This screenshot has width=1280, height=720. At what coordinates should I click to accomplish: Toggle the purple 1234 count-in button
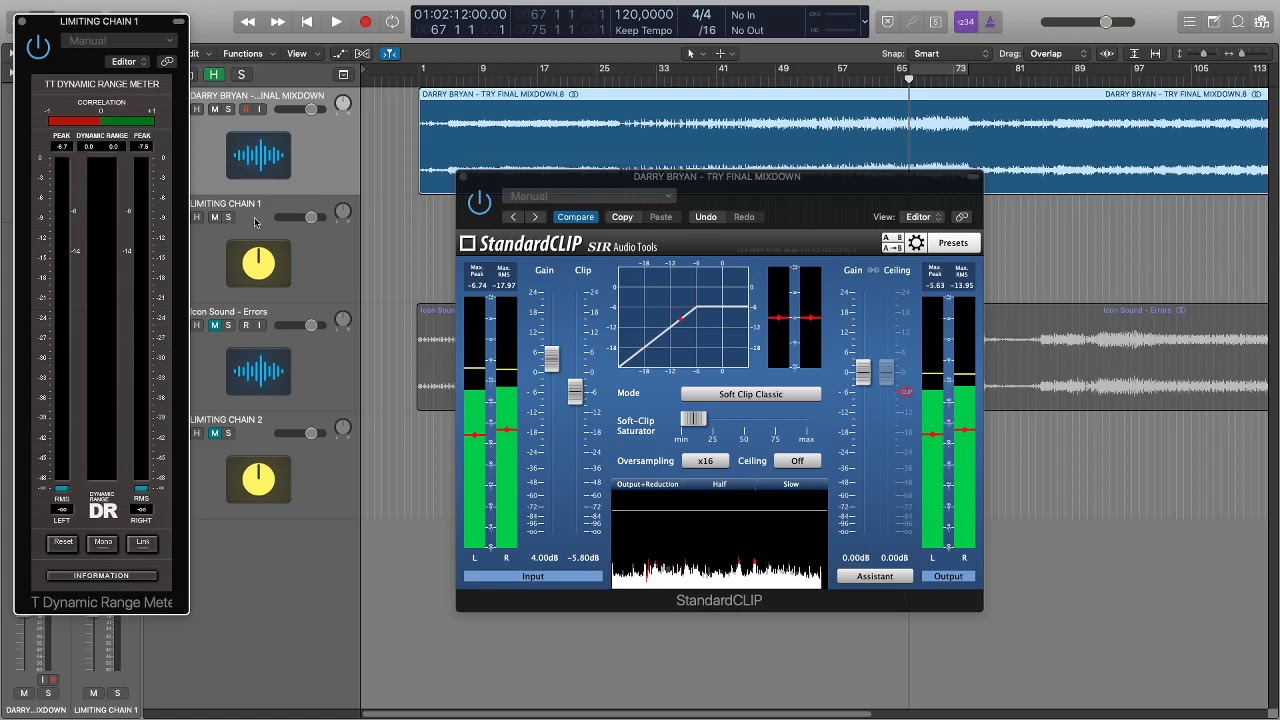pos(965,22)
